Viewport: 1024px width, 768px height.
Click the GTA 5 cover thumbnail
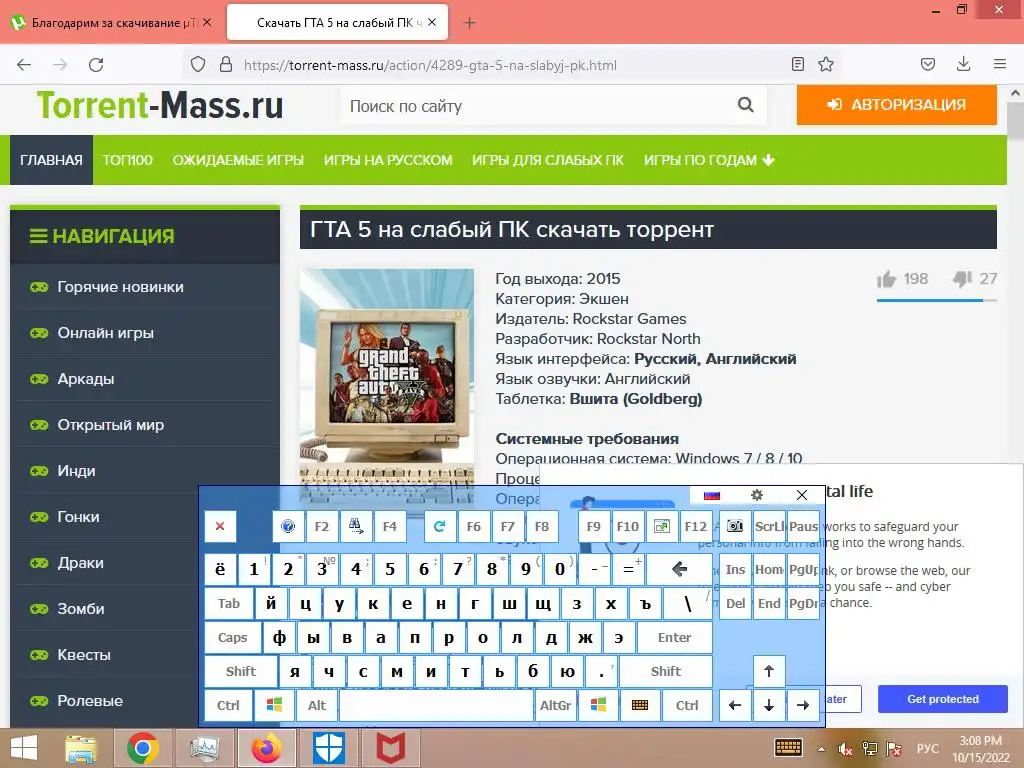387,385
